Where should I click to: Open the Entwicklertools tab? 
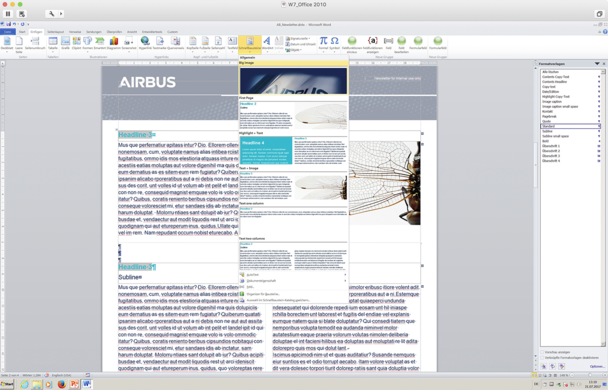coord(152,32)
